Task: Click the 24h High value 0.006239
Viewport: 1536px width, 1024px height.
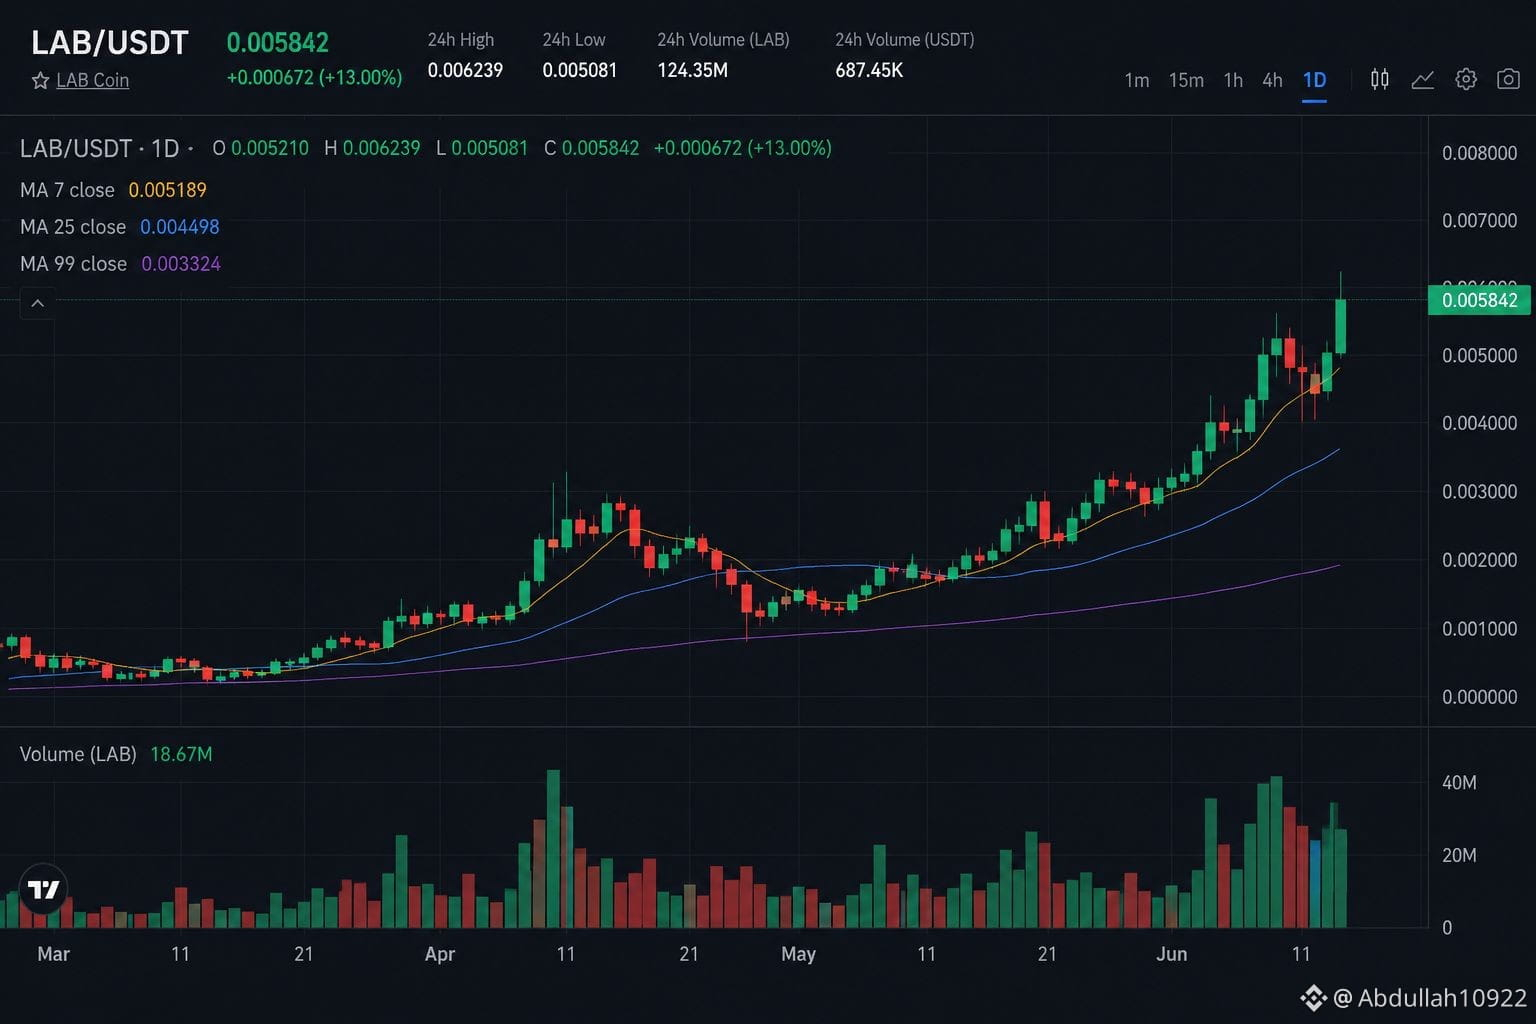Action: 465,70
